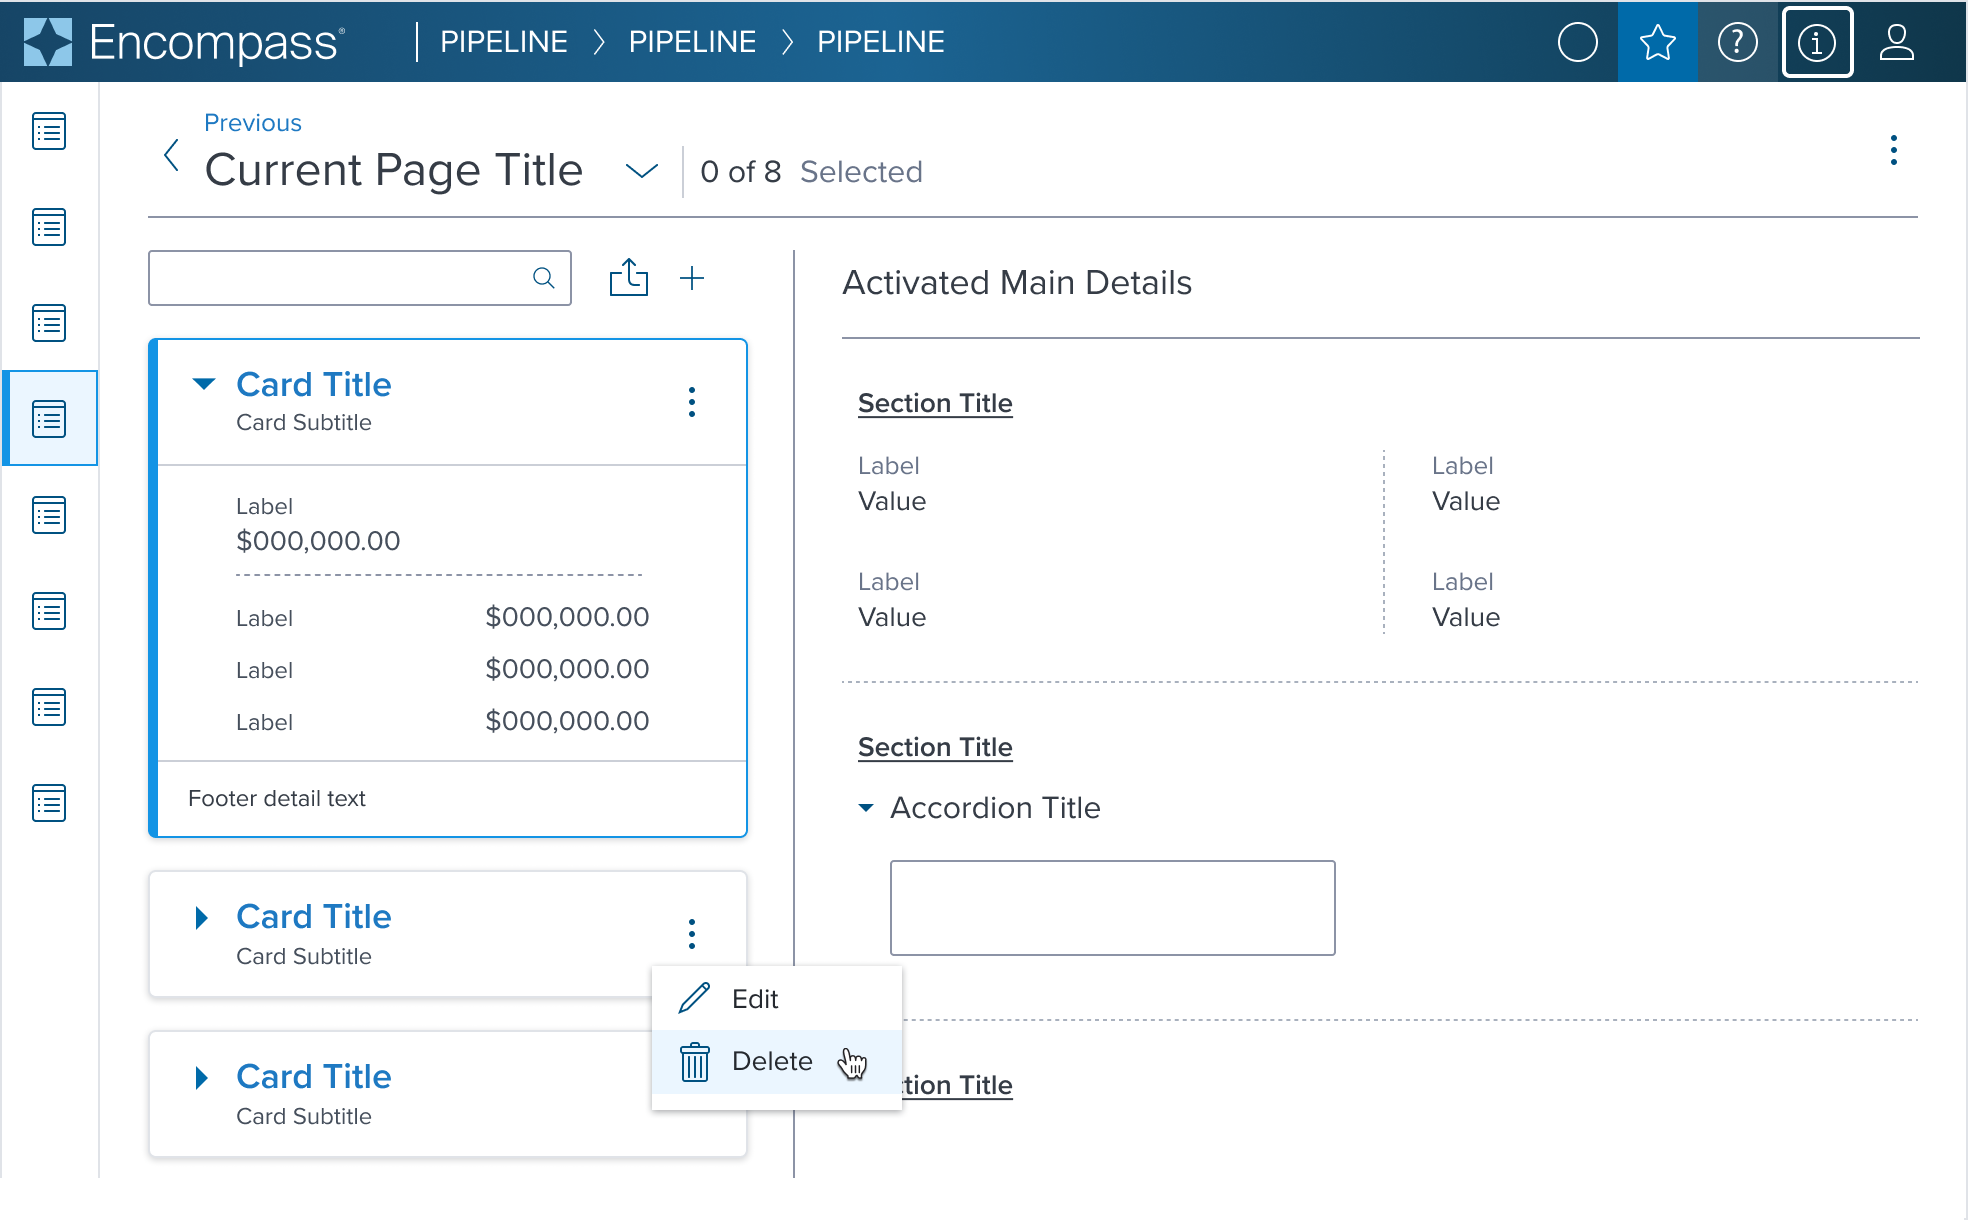The height and width of the screenshot is (1220, 1968).
Task: Click the export/share upload icon
Action: tap(628, 275)
